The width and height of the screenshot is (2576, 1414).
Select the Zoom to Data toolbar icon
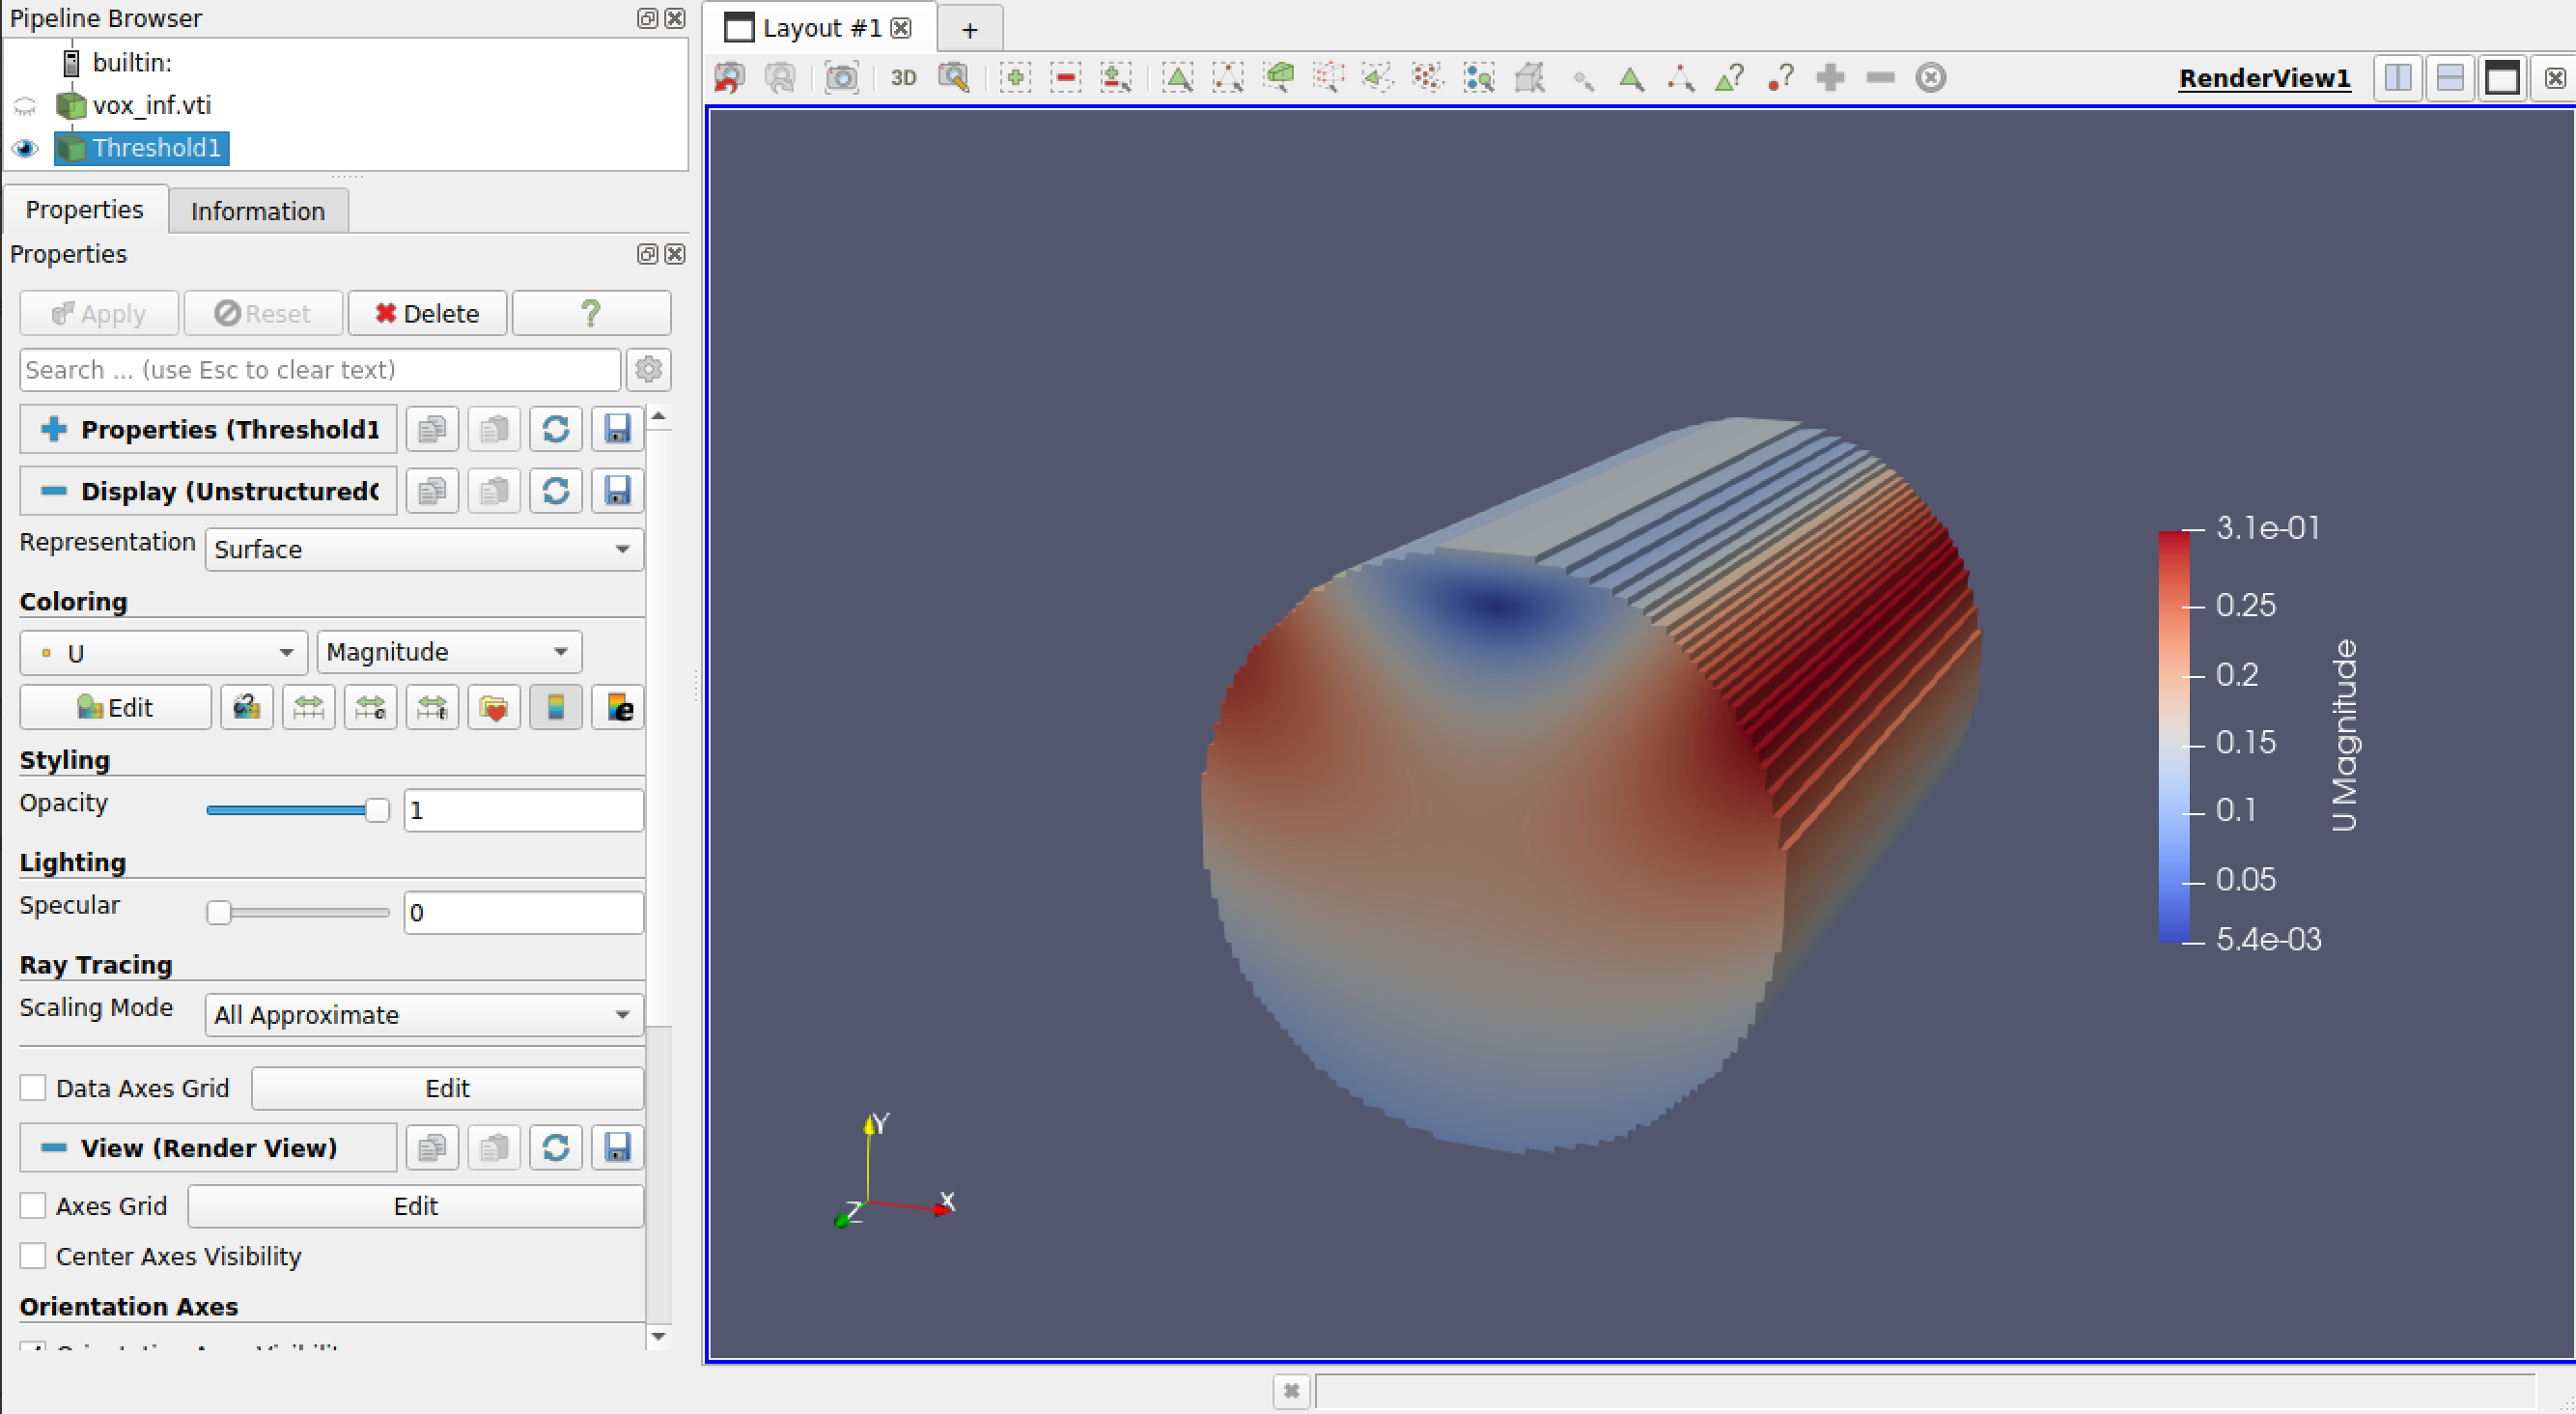point(953,77)
